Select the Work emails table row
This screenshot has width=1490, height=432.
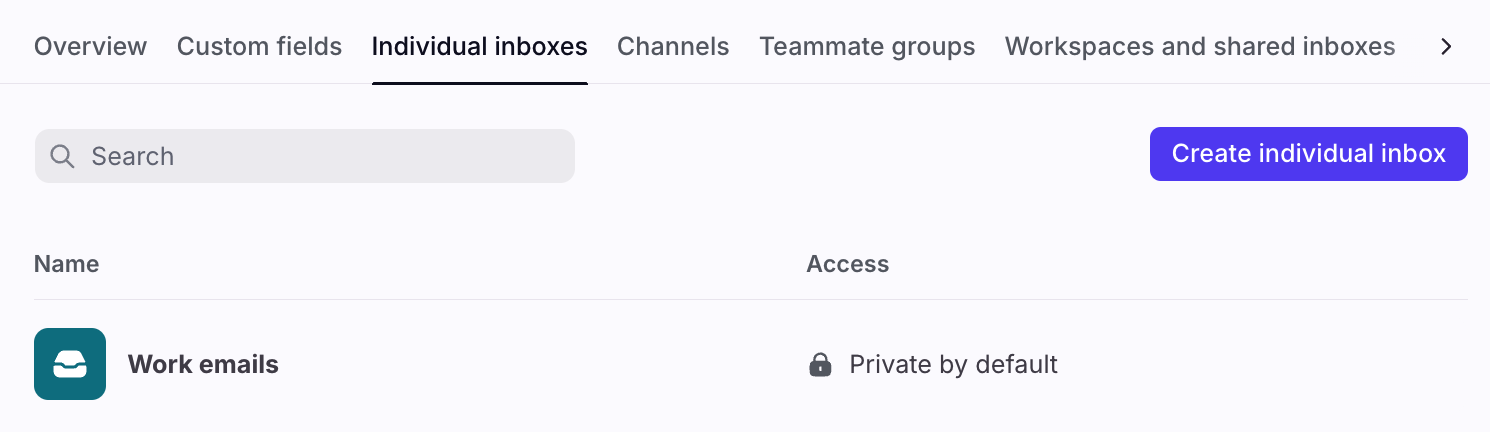750,364
